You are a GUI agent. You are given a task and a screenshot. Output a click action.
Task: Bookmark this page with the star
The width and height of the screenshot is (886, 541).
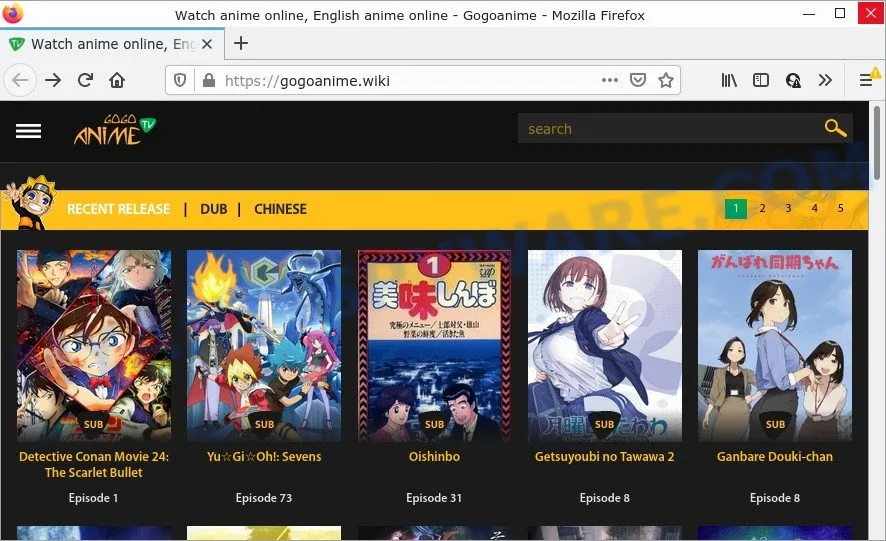point(666,80)
